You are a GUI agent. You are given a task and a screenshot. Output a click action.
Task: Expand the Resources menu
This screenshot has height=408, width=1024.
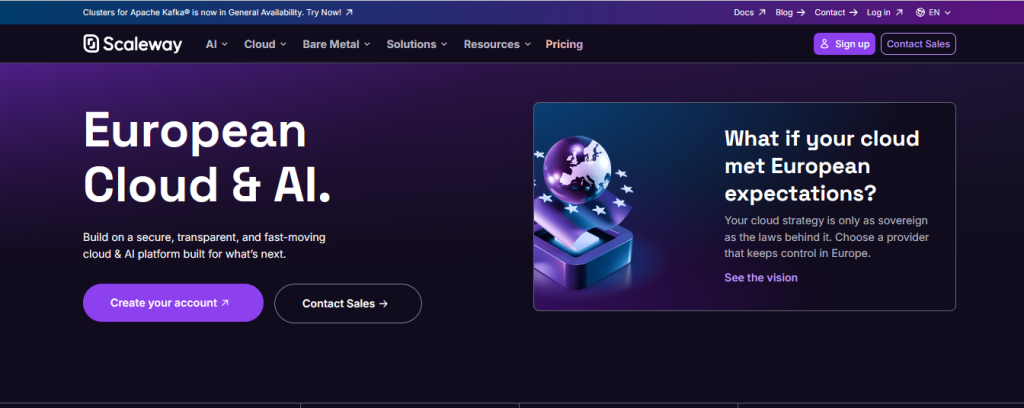click(497, 44)
